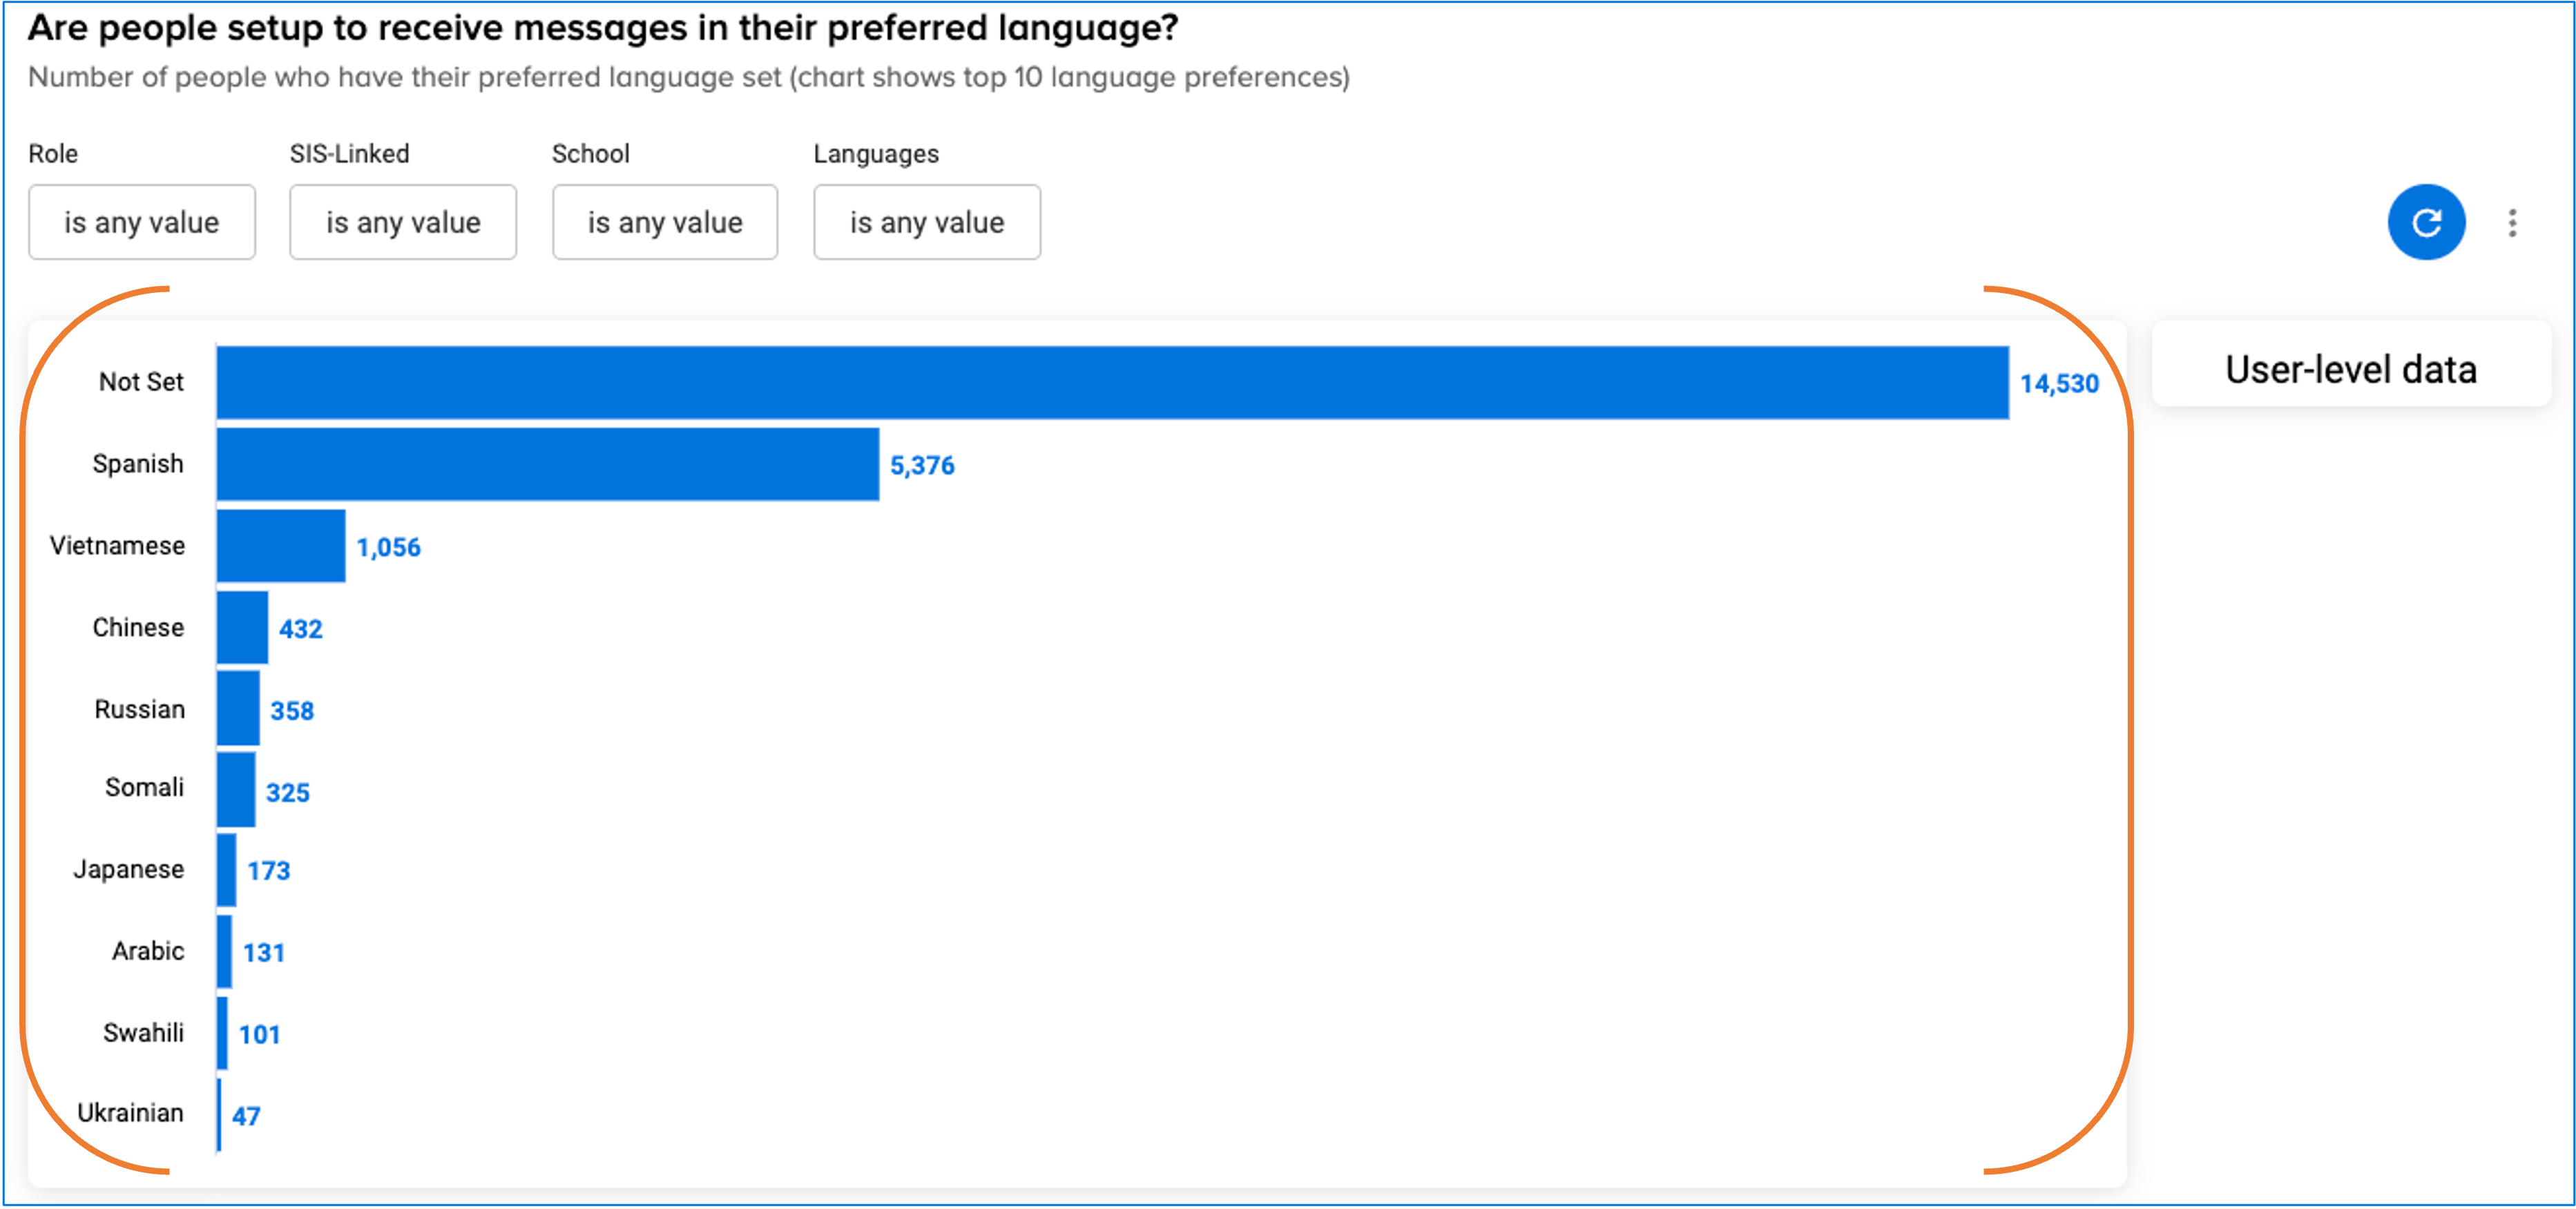2576x1209 pixels.
Task: Open the Role filter dropdown
Action: [142, 222]
